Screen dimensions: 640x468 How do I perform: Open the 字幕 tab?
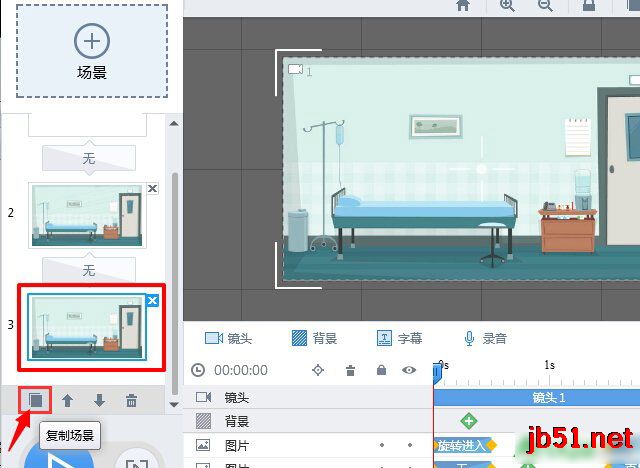[x=399, y=338]
